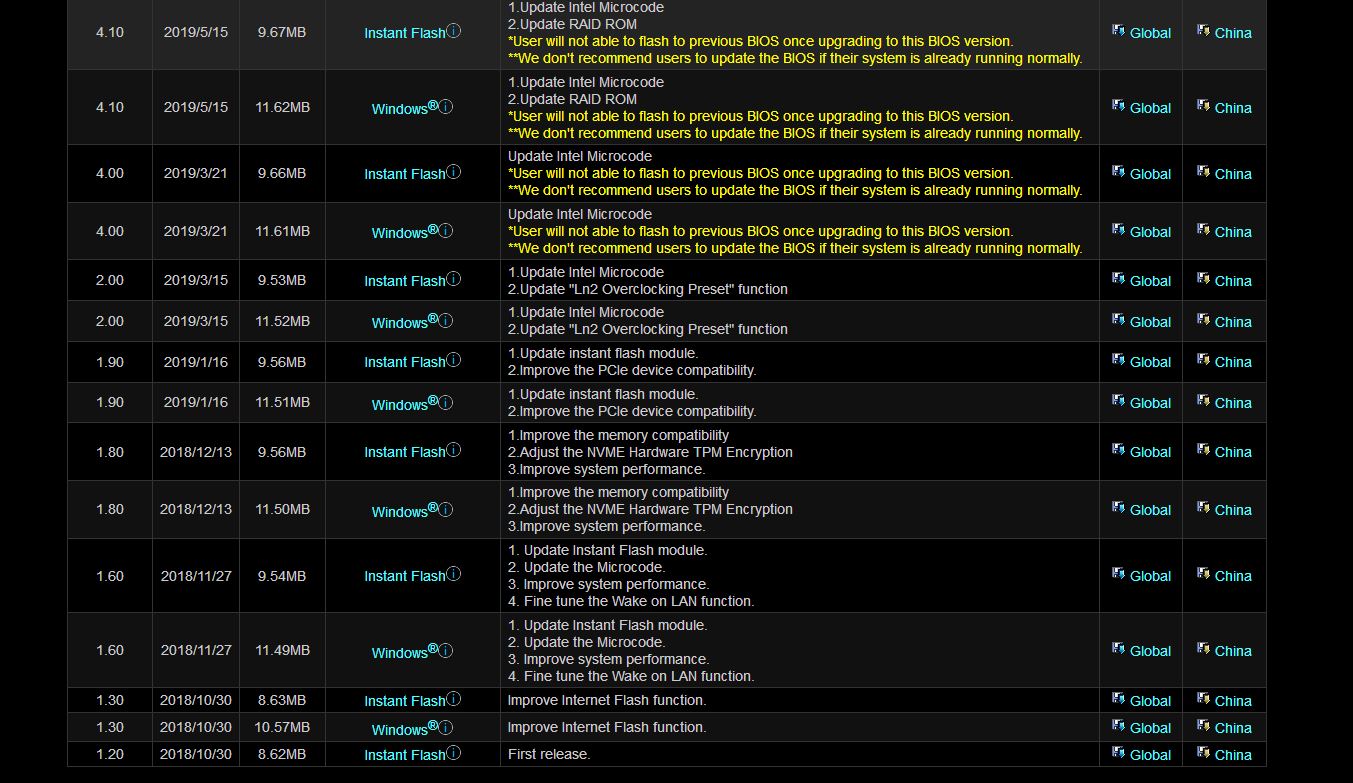Open the Instant Flash link in the First release row
Viewport: 1353px width, 783px height.
tap(404, 755)
